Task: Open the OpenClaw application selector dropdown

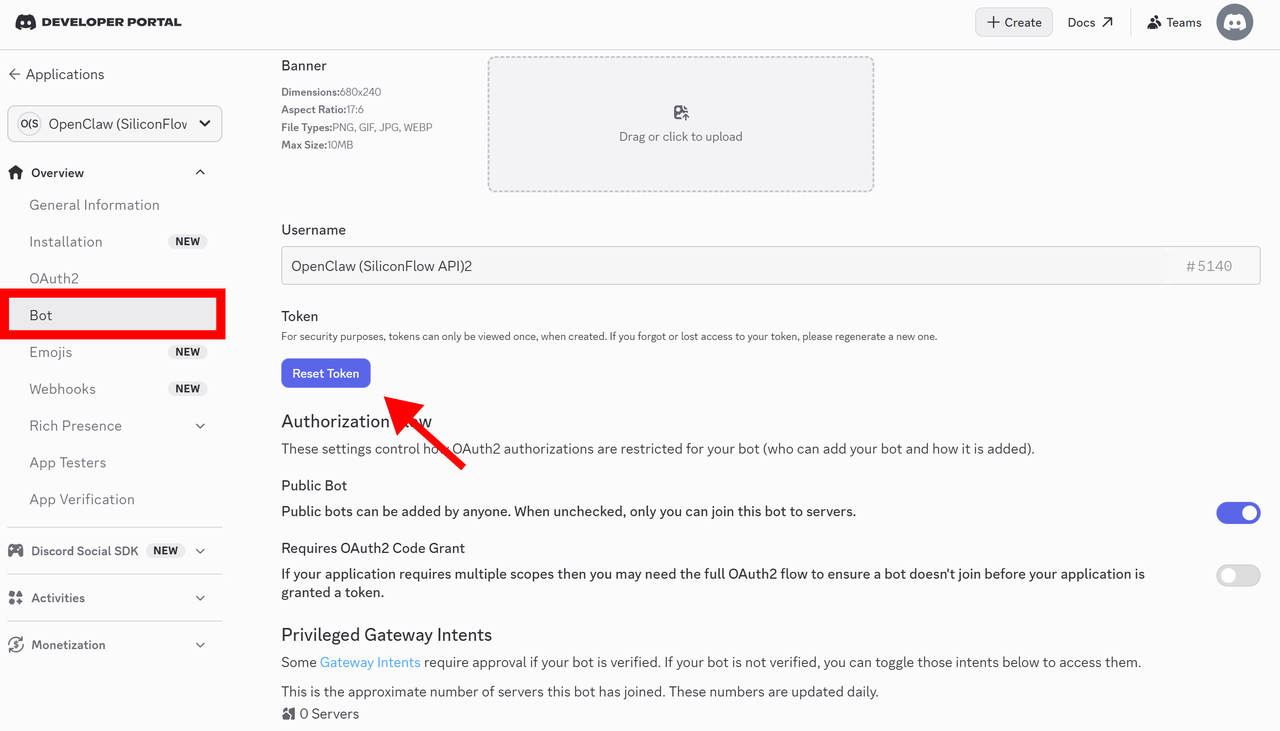Action: pos(115,124)
